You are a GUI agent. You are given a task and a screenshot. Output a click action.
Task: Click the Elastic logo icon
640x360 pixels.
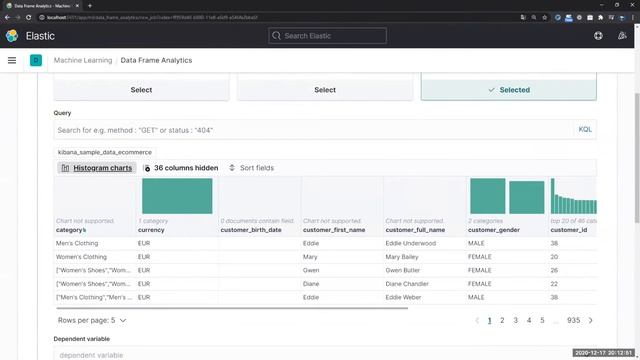tap(12, 36)
